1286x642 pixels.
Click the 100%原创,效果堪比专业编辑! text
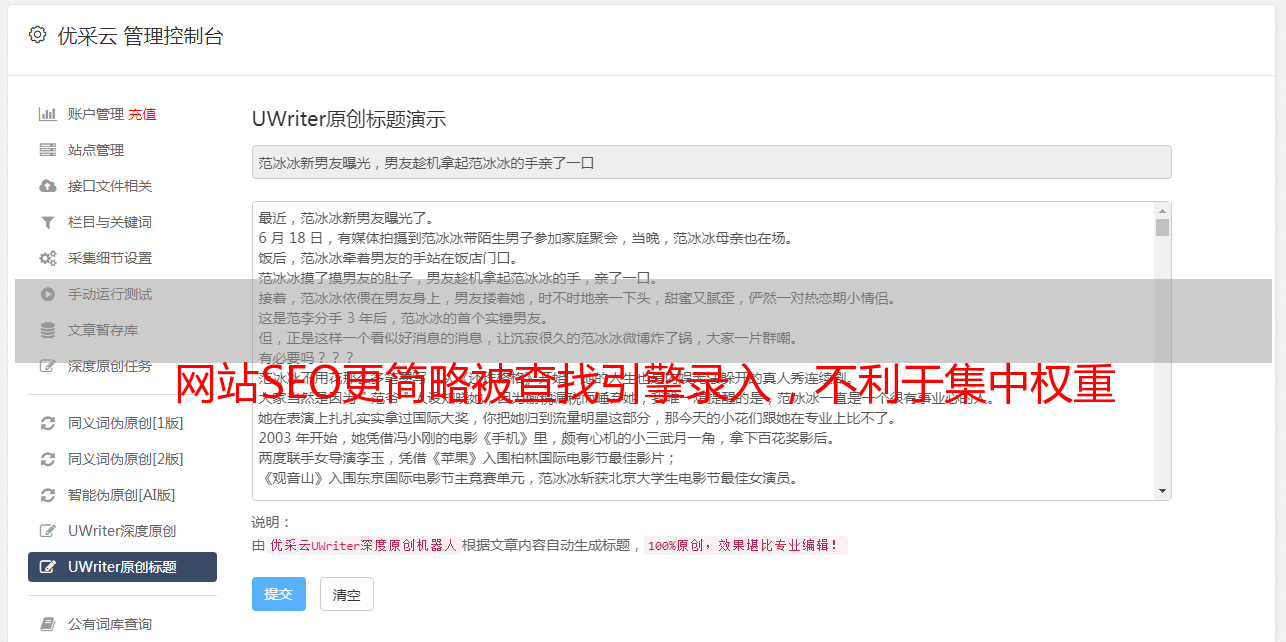[745, 545]
